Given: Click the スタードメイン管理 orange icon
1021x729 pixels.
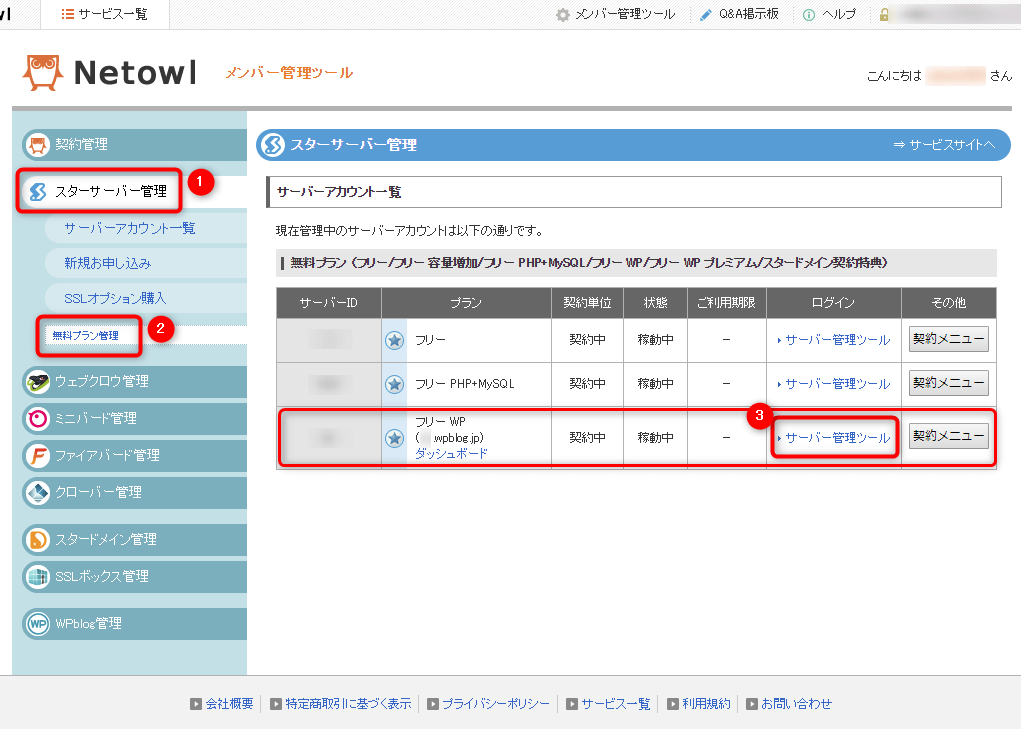Looking at the screenshot, I should [x=38, y=539].
